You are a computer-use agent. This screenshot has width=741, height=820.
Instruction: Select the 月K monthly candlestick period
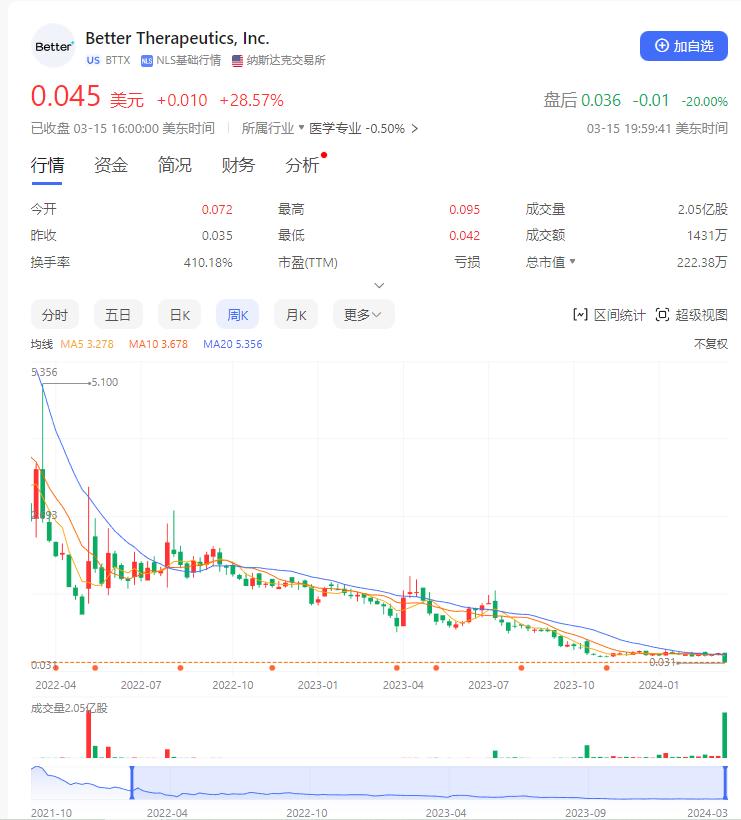point(296,315)
